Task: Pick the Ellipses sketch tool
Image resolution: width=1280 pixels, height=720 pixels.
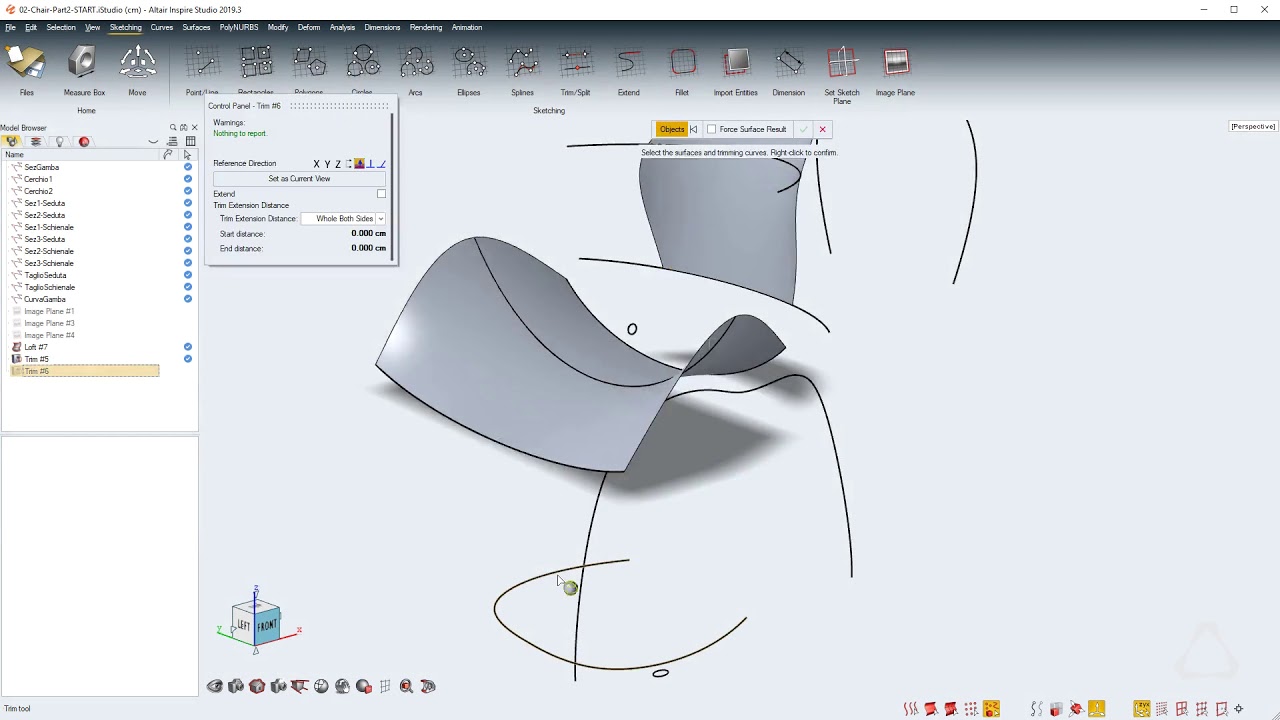Action: pos(468,70)
